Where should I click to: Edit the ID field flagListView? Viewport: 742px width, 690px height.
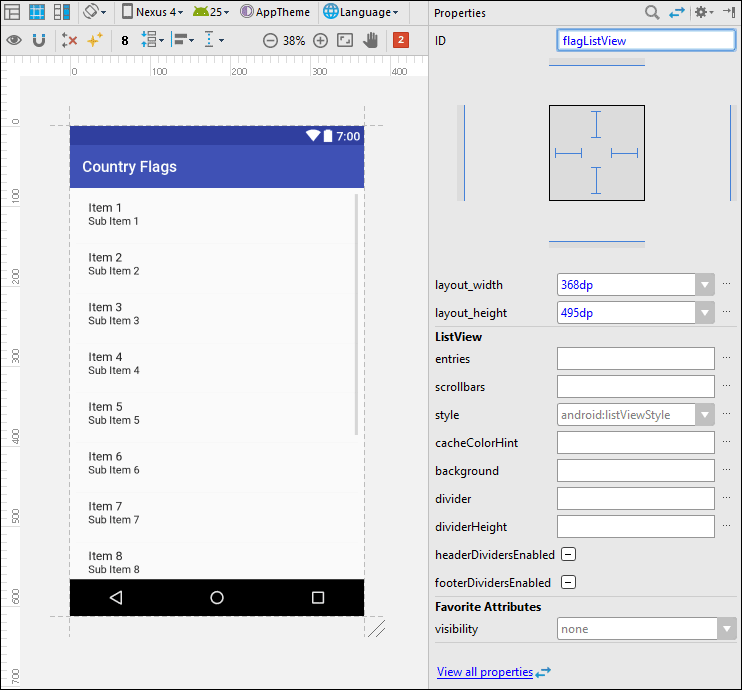(646, 40)
